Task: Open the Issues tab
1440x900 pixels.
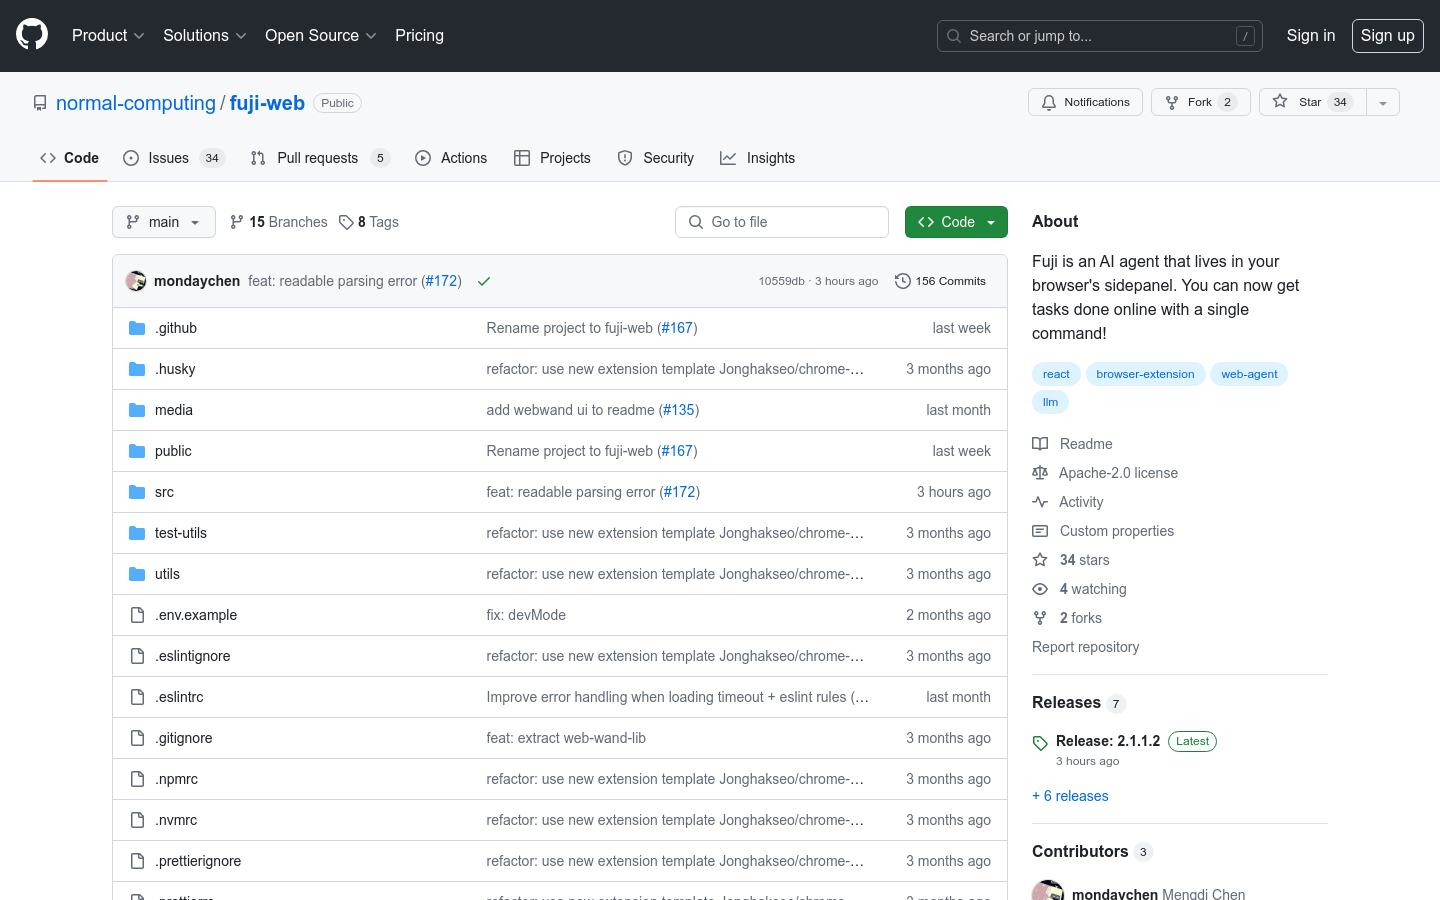Action: (174, 158)
